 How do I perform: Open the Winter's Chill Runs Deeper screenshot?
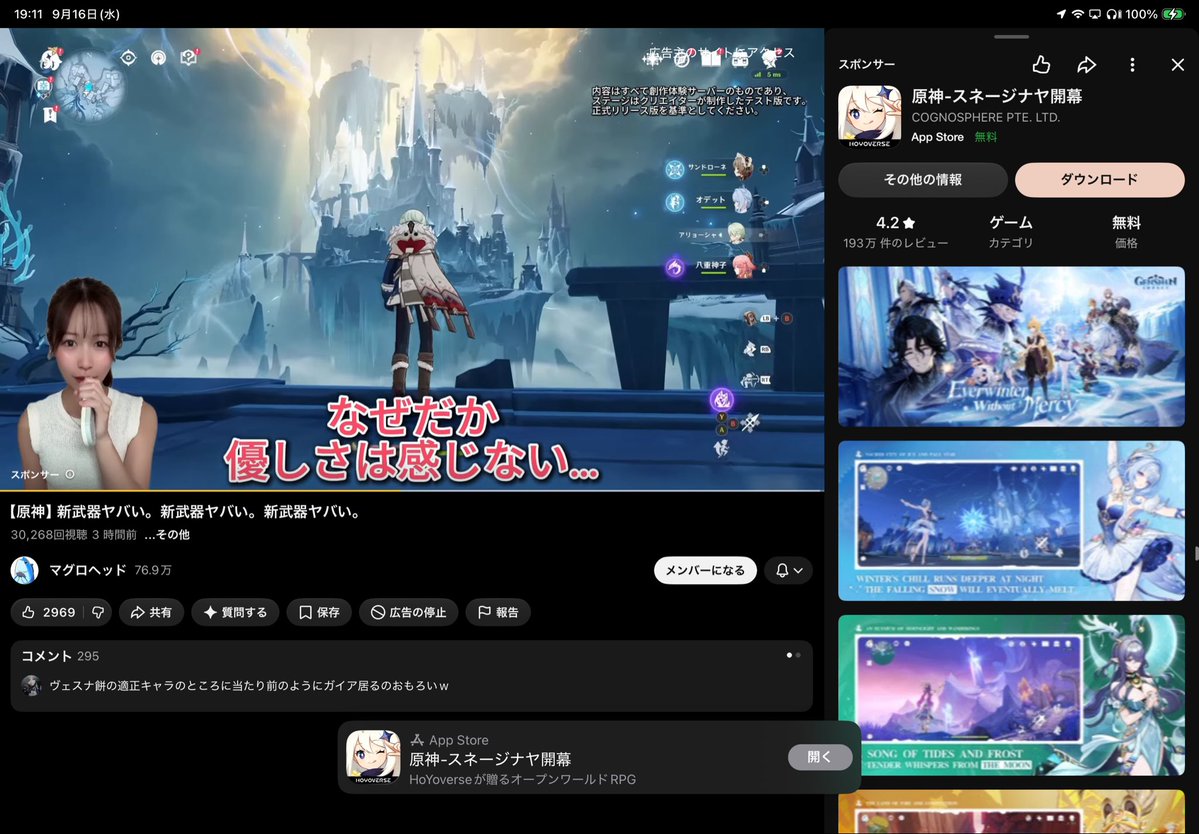1012,521
